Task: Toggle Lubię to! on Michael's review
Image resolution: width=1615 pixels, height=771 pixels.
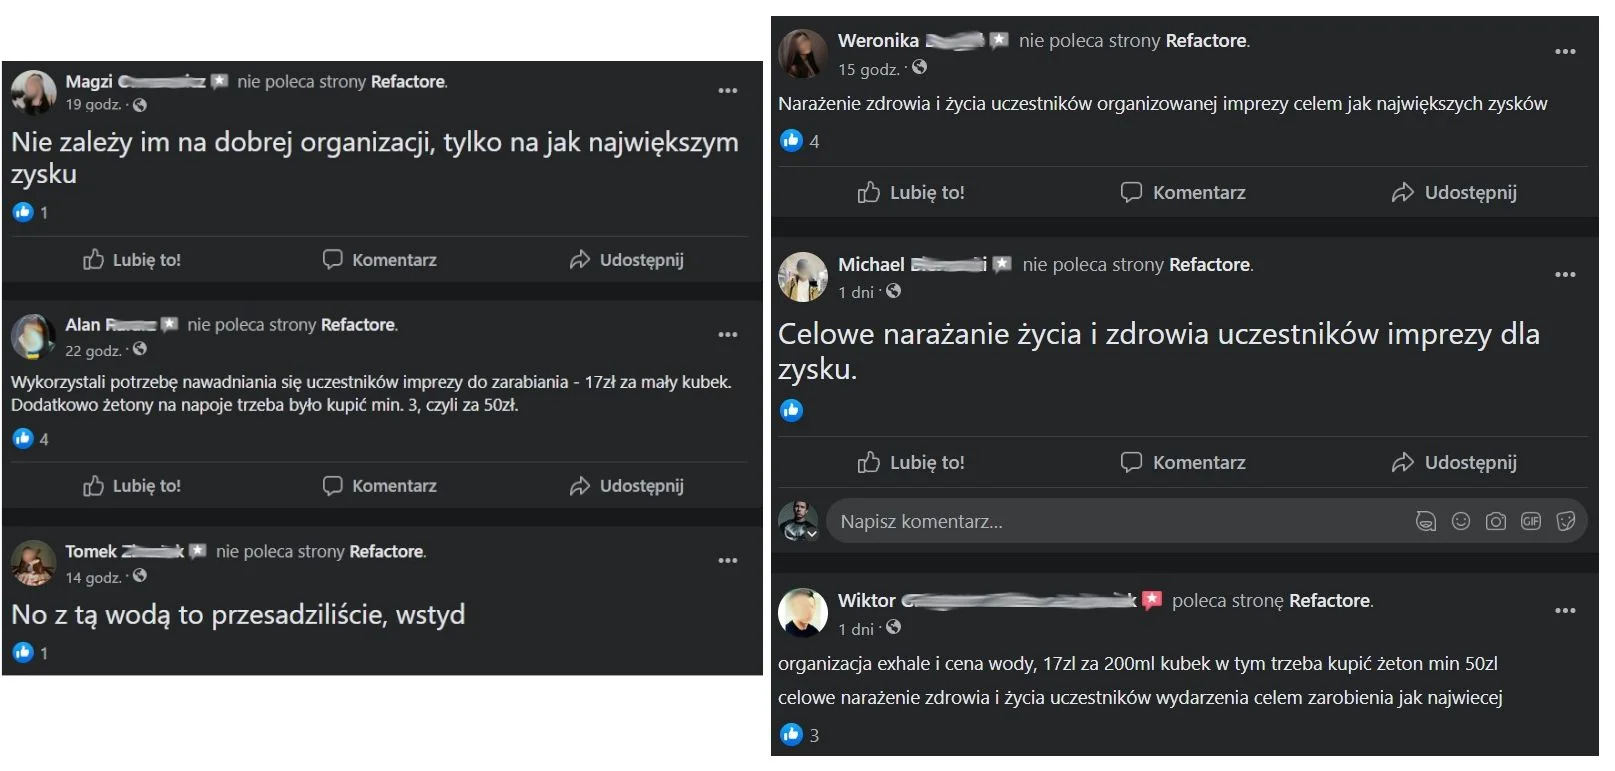Action: tap(911, 462)
